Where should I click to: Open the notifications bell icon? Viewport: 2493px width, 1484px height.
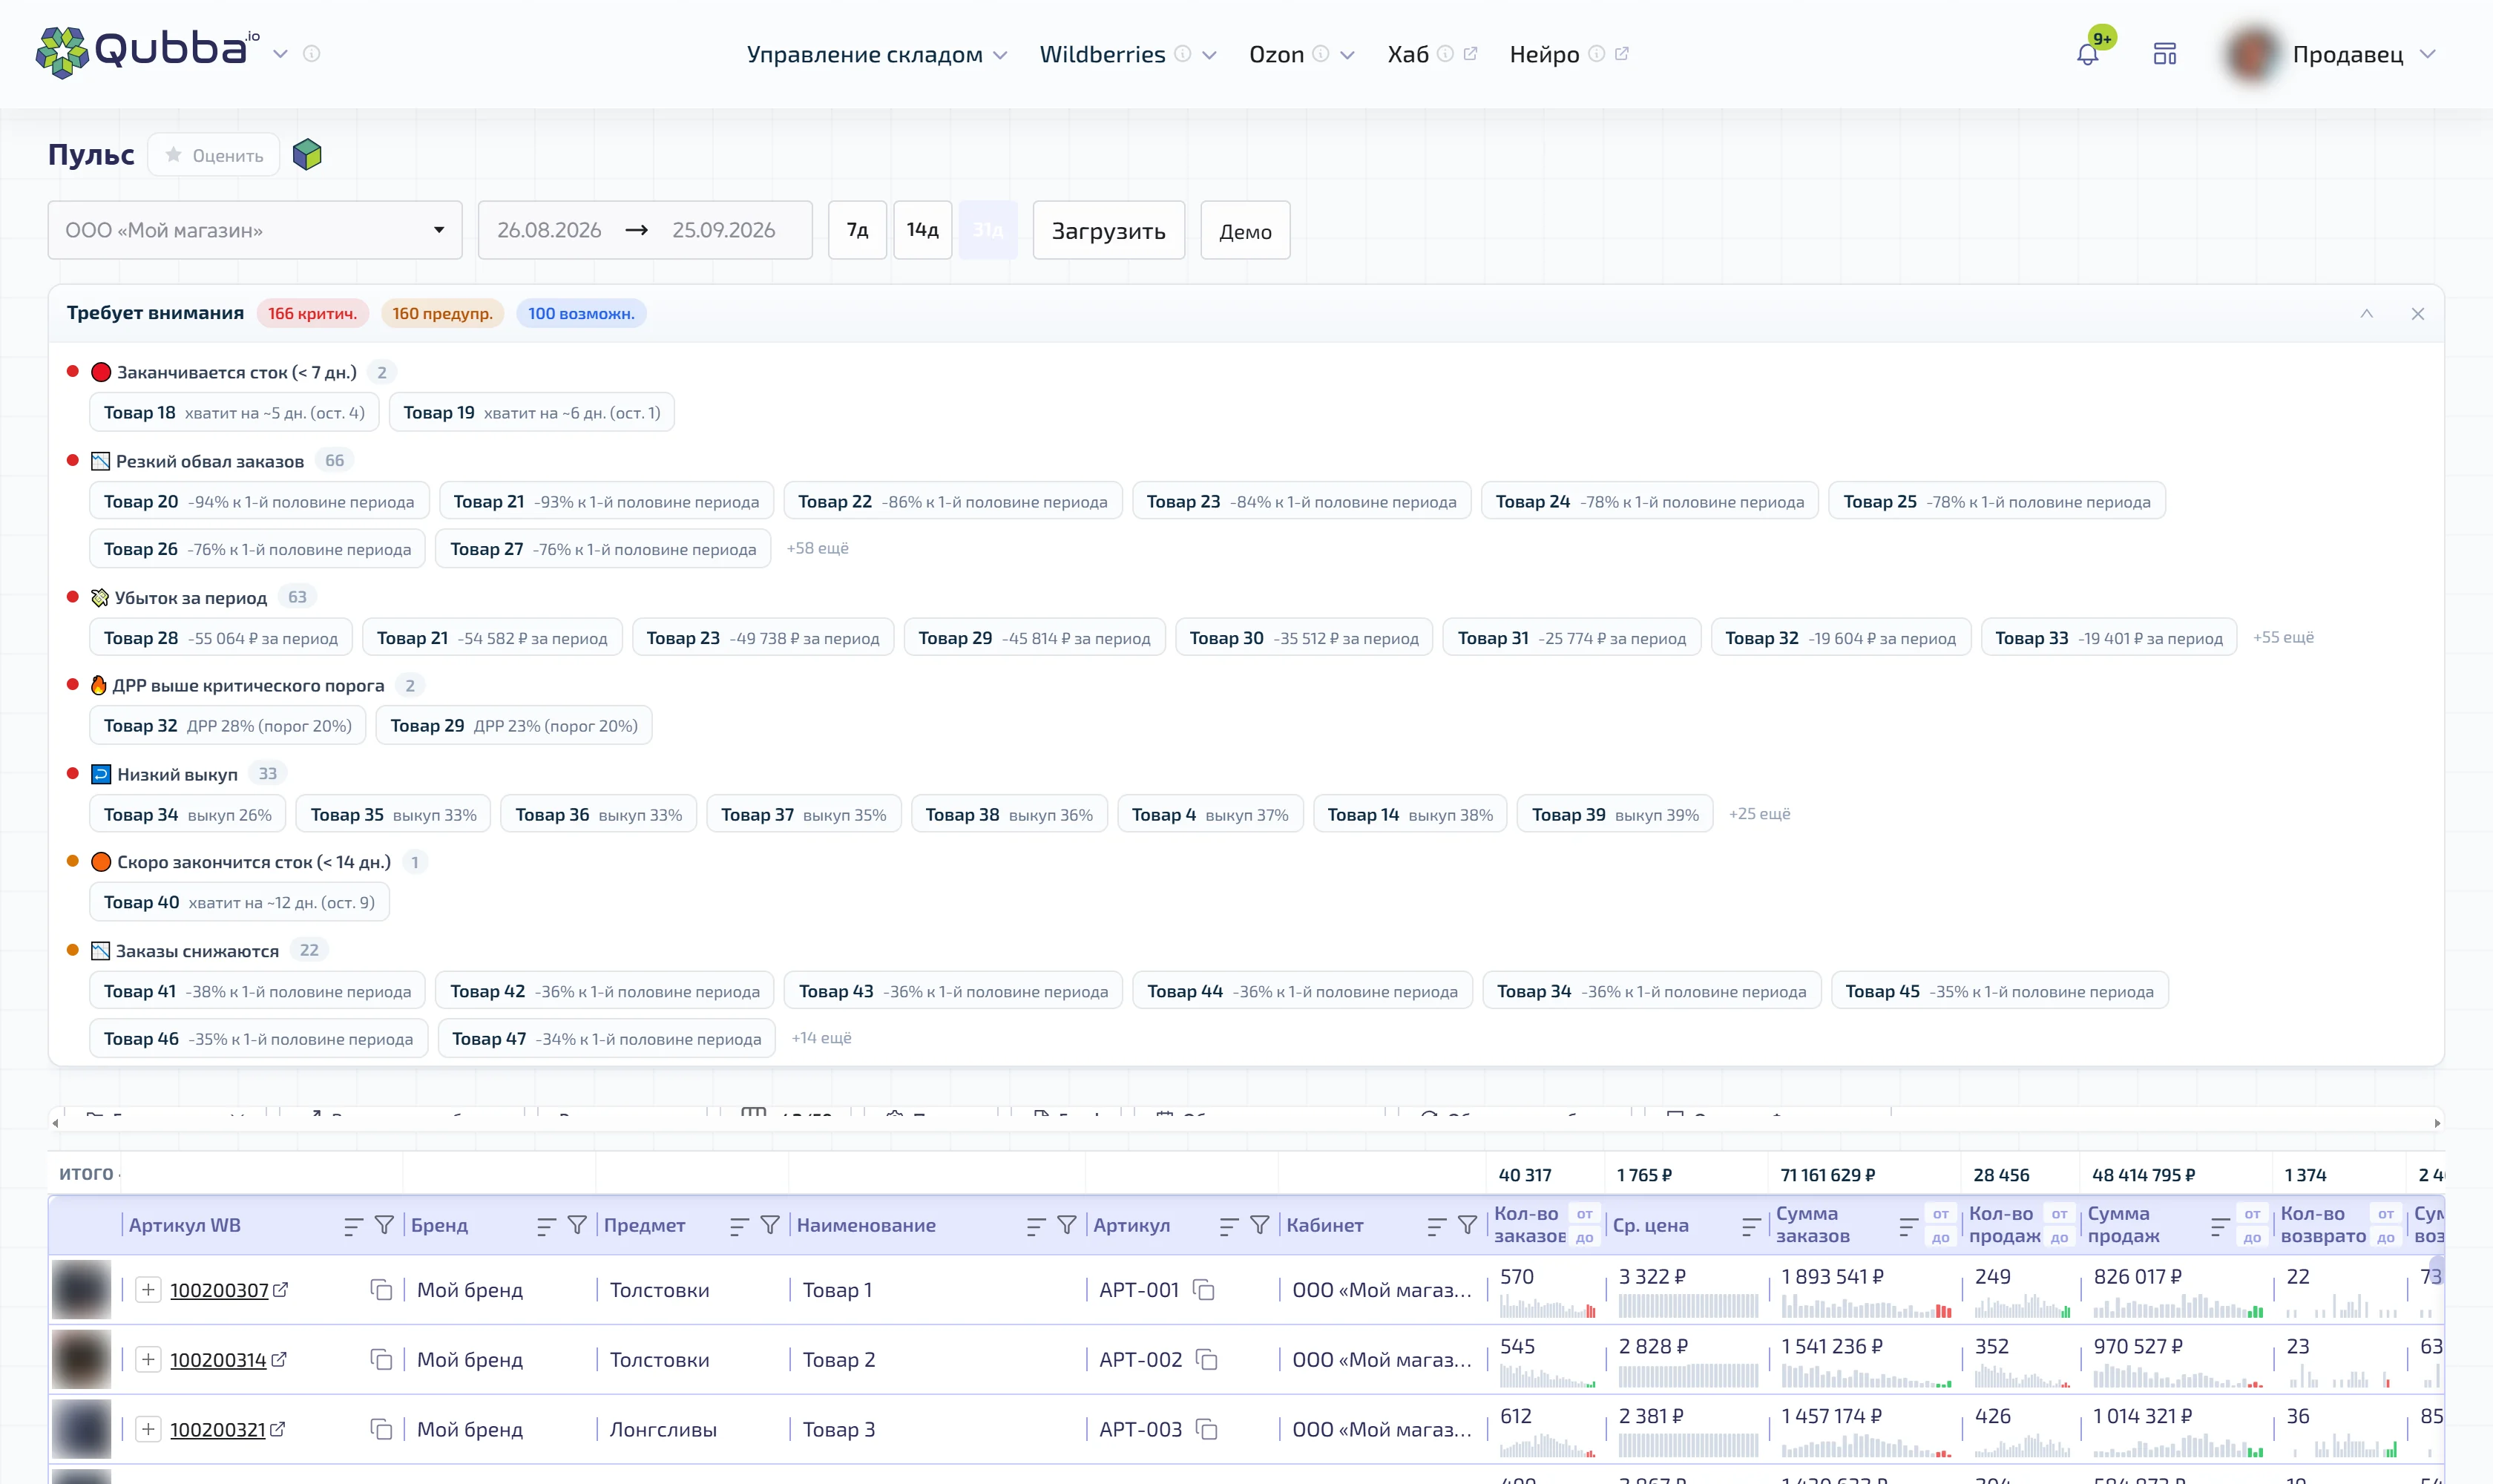(x=2087, y=54)
